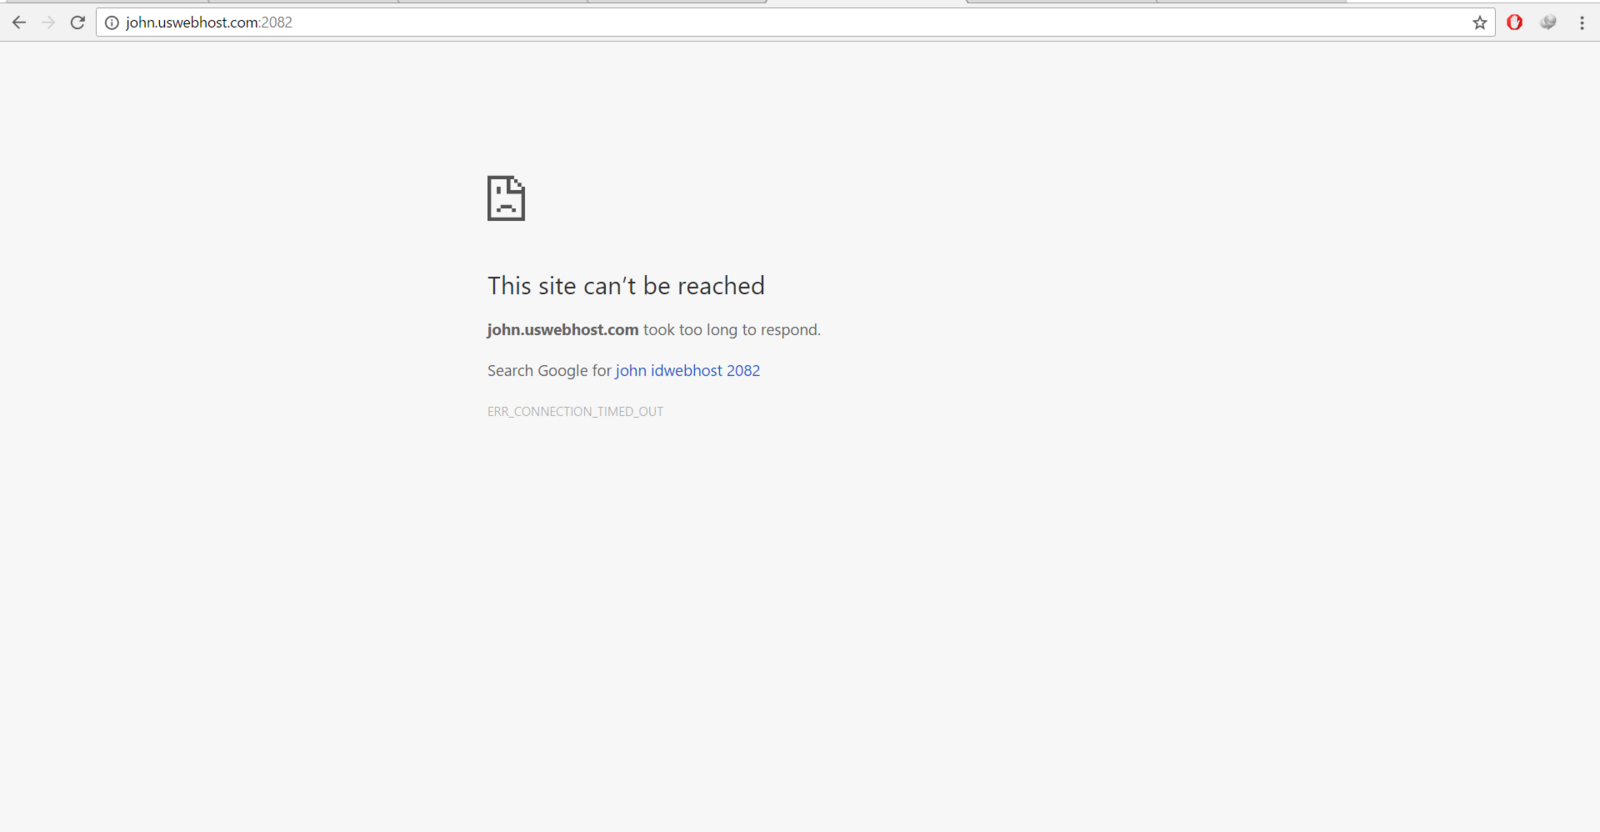This screenshot has width=1600, height=832.
Task: Reload the page with the refresh icon
Action: [78, 22]
